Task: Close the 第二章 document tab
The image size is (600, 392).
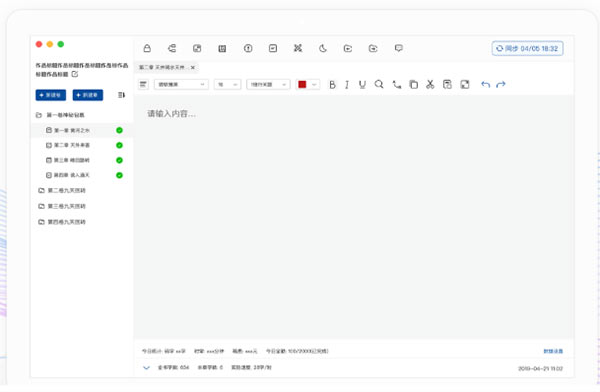Action: [x=193, y=67]
